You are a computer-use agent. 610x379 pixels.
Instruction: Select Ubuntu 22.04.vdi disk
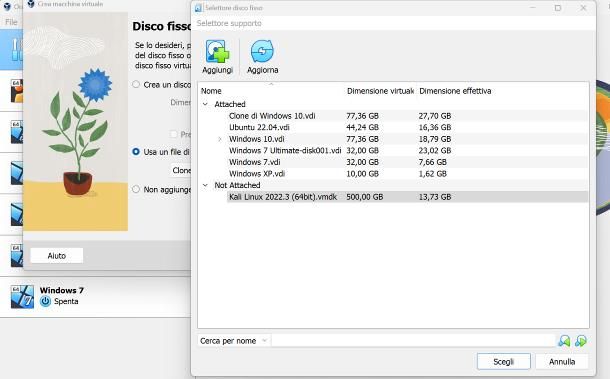click(259, 127)
